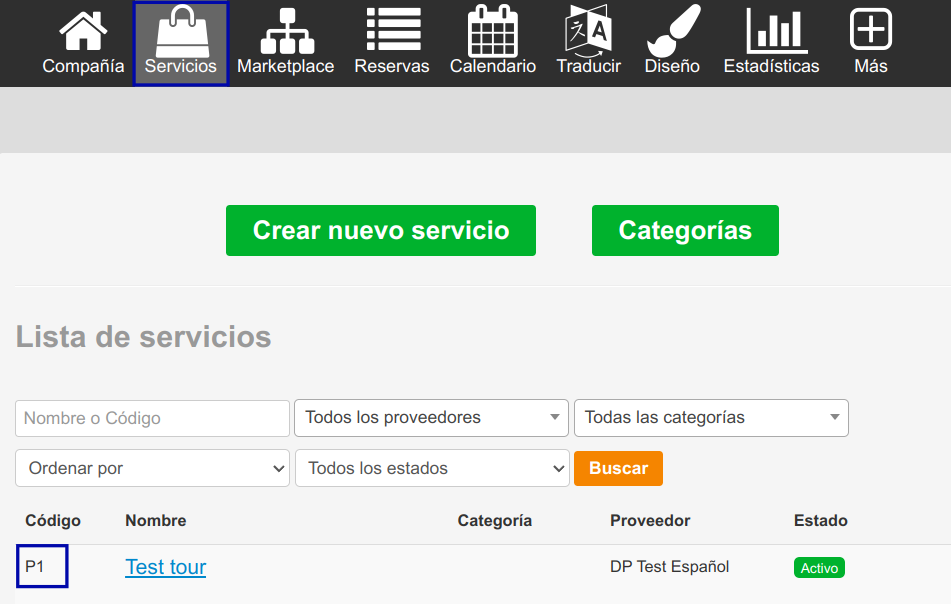Open the Test tour service link
This screenshot has height=604, width=951.
(x=166, y=567)
